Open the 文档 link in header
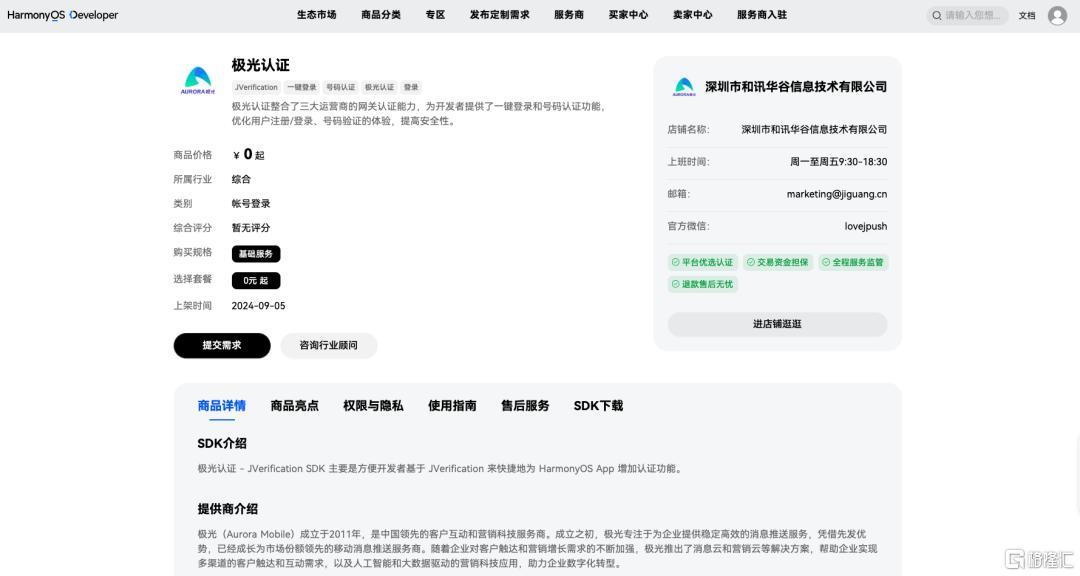Screen dimensions: 1080x576 1027,15
